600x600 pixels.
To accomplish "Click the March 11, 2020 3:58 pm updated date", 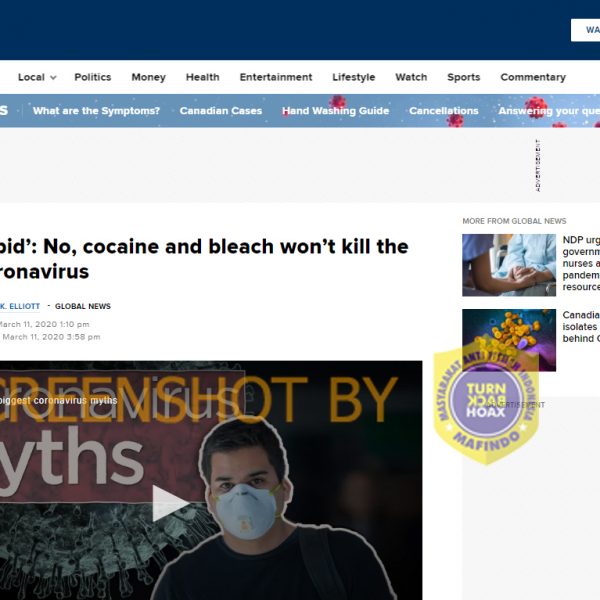I will 50,337.
